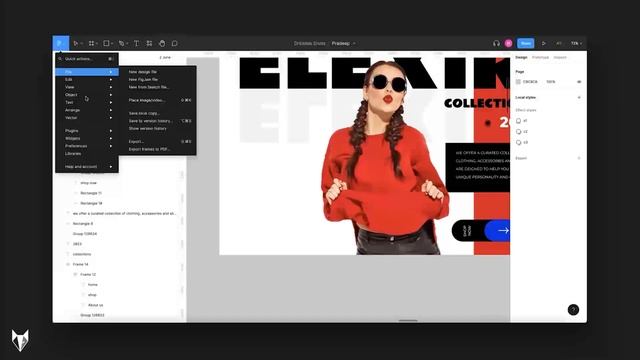The image size is (640, 360).
Task: Select the Hand tool
Action: (x=162, y=43)
